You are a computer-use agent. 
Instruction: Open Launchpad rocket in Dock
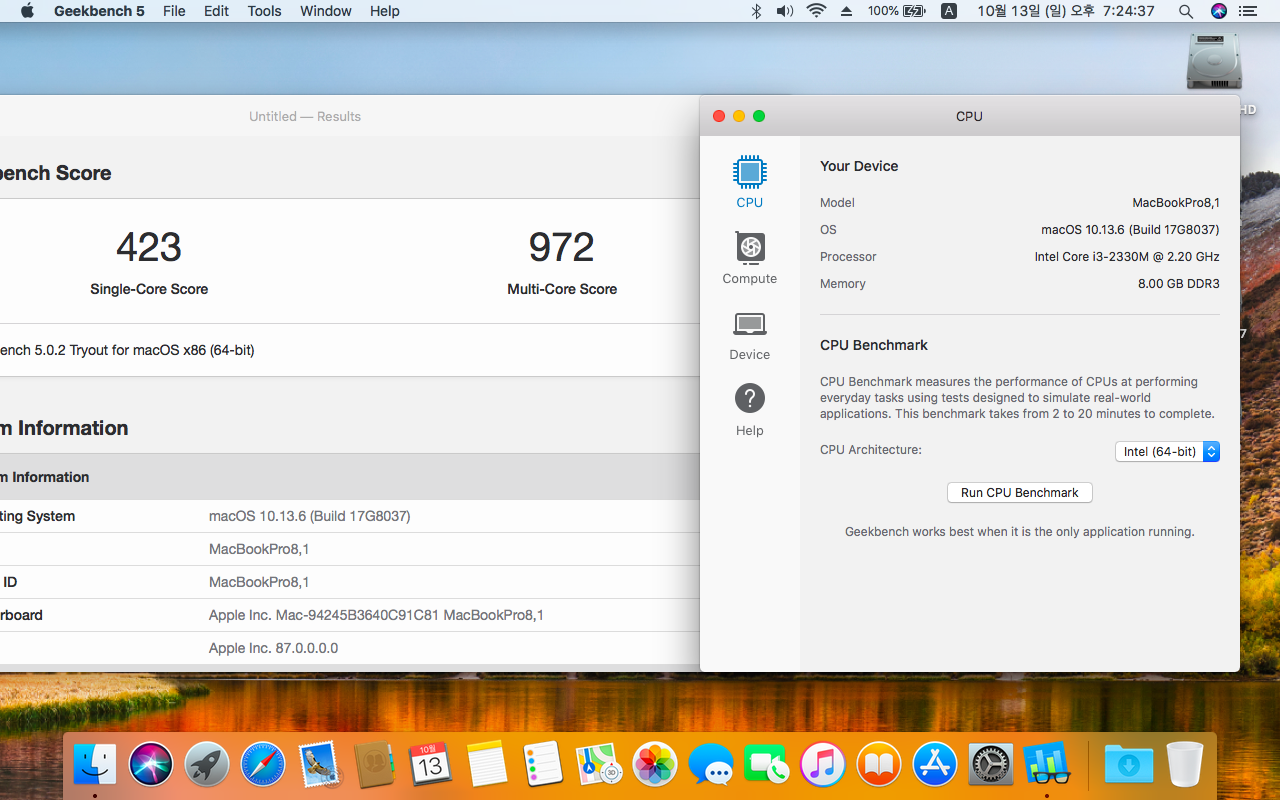(x=207, y=766)
